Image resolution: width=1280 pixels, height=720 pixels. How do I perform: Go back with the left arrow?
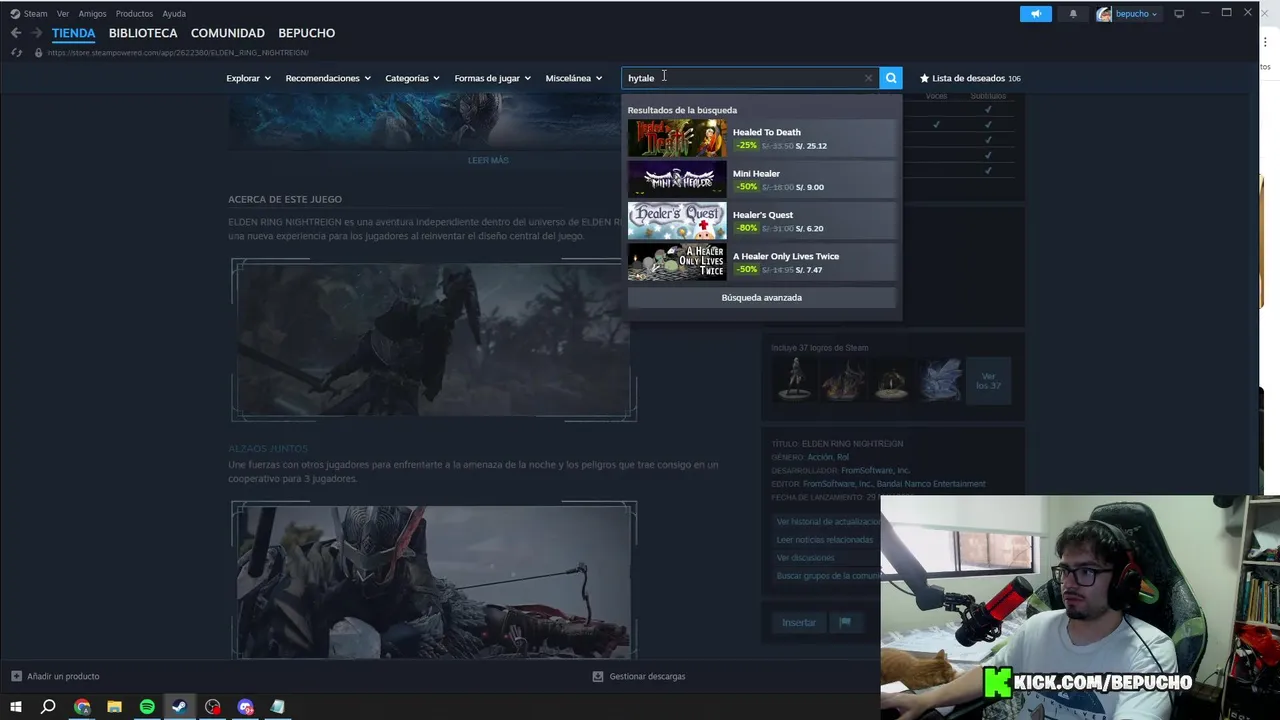[16, 33]
